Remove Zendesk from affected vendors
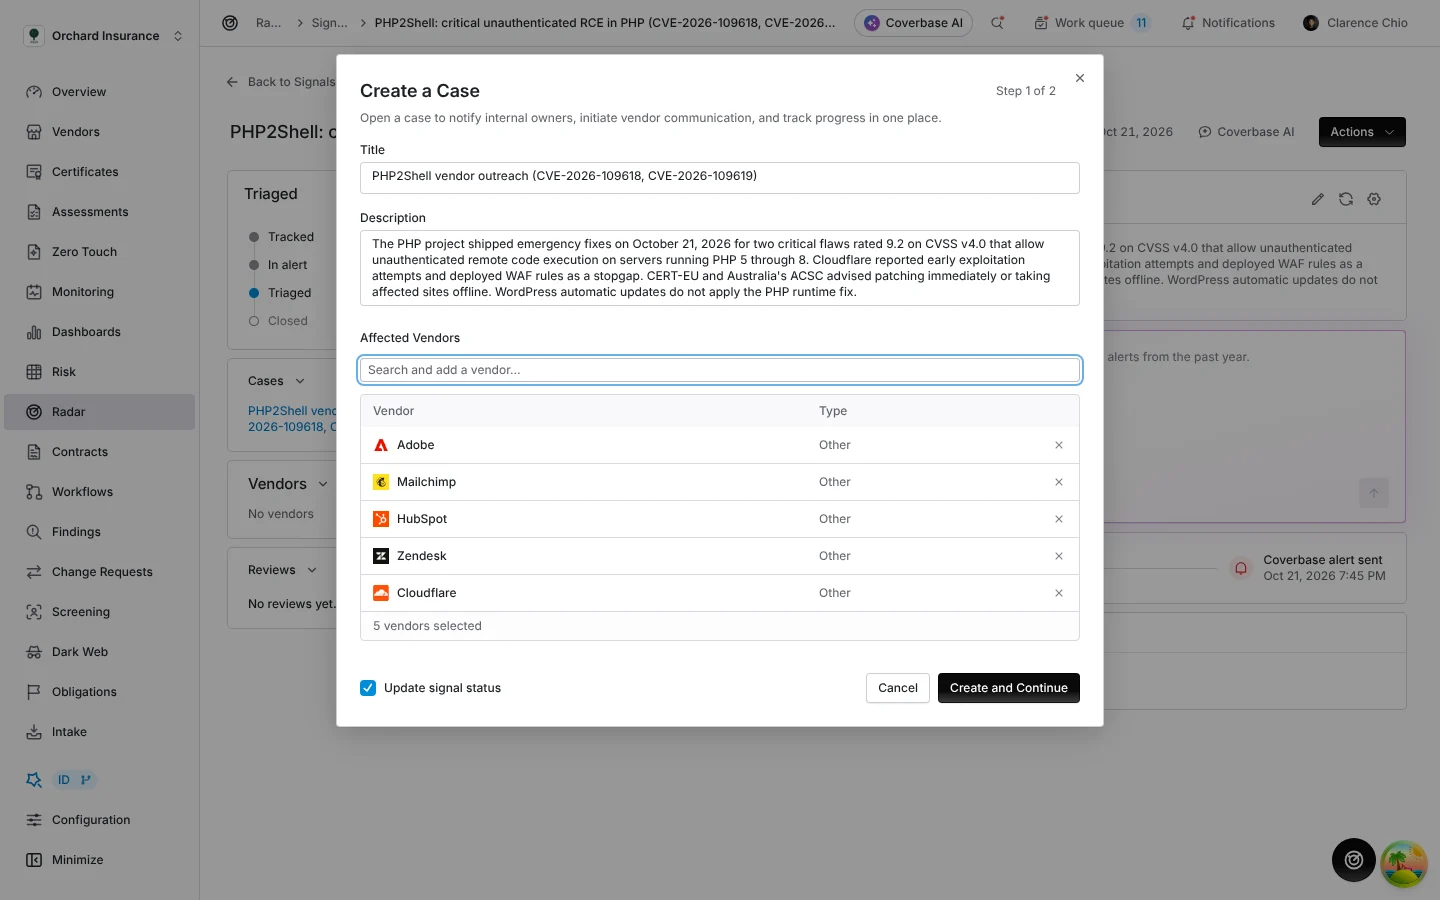This screenshot has width=1440, height=900. point(1059,556)
